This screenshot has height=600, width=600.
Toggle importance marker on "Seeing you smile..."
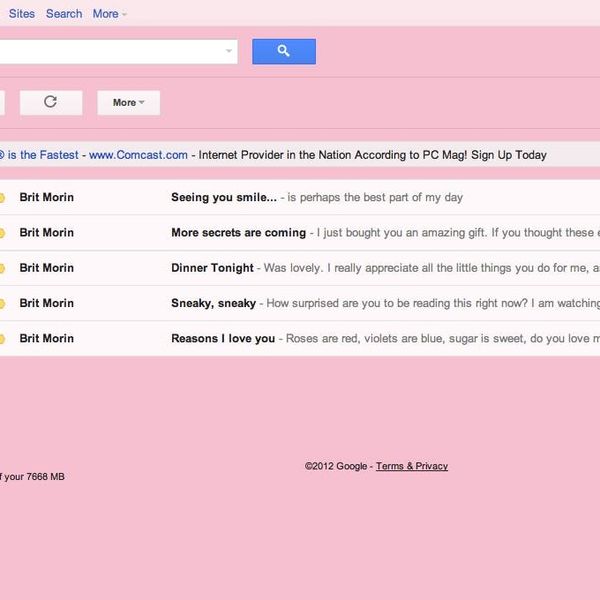[2, 198]
